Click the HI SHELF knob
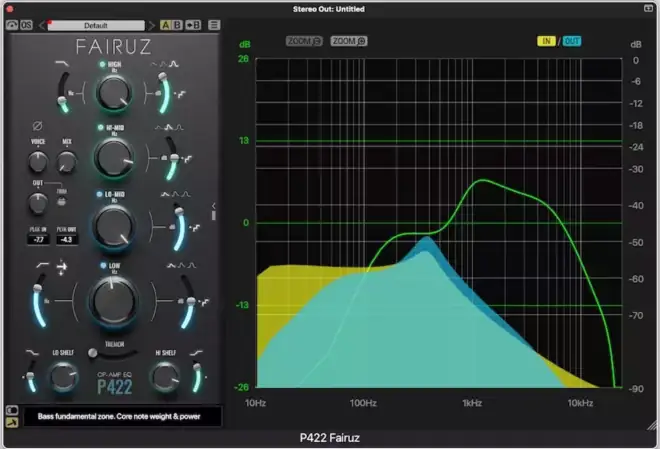Screen dimensions: 660x449 165,376
